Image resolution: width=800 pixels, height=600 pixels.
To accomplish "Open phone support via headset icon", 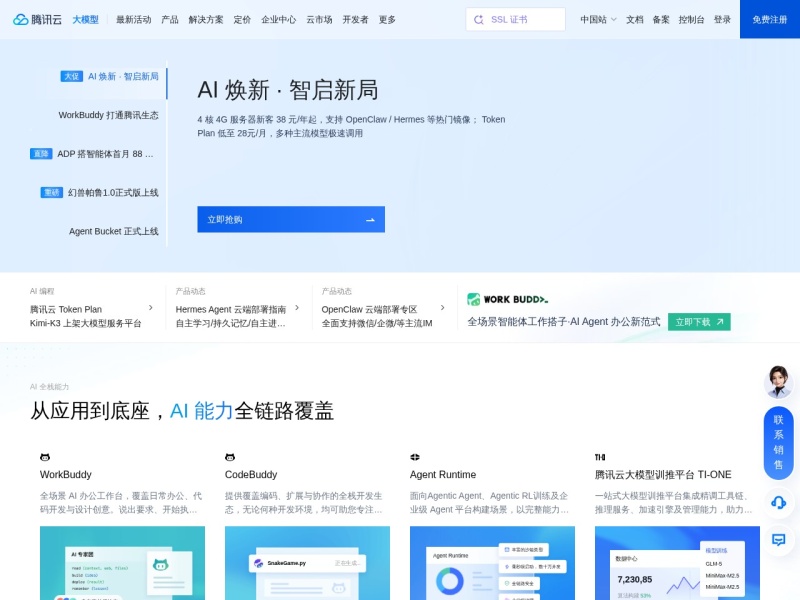I will 778,503.
